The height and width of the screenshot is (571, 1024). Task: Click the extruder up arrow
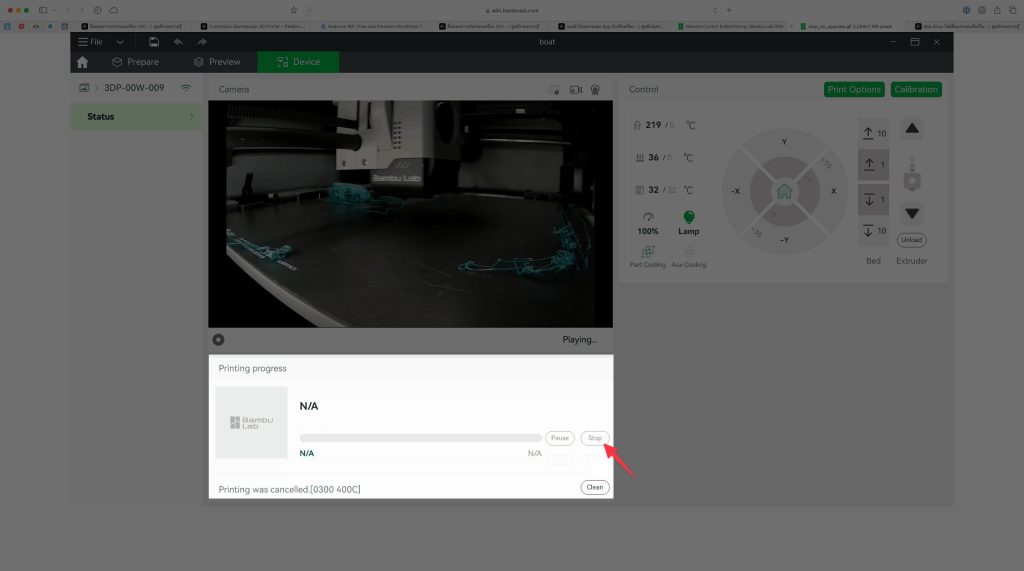click(x=911, y=128)
